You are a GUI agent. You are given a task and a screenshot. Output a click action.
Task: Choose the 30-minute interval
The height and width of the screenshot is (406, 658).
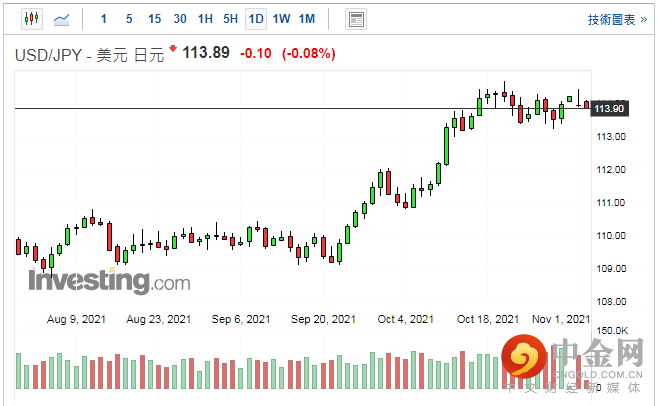180,19
